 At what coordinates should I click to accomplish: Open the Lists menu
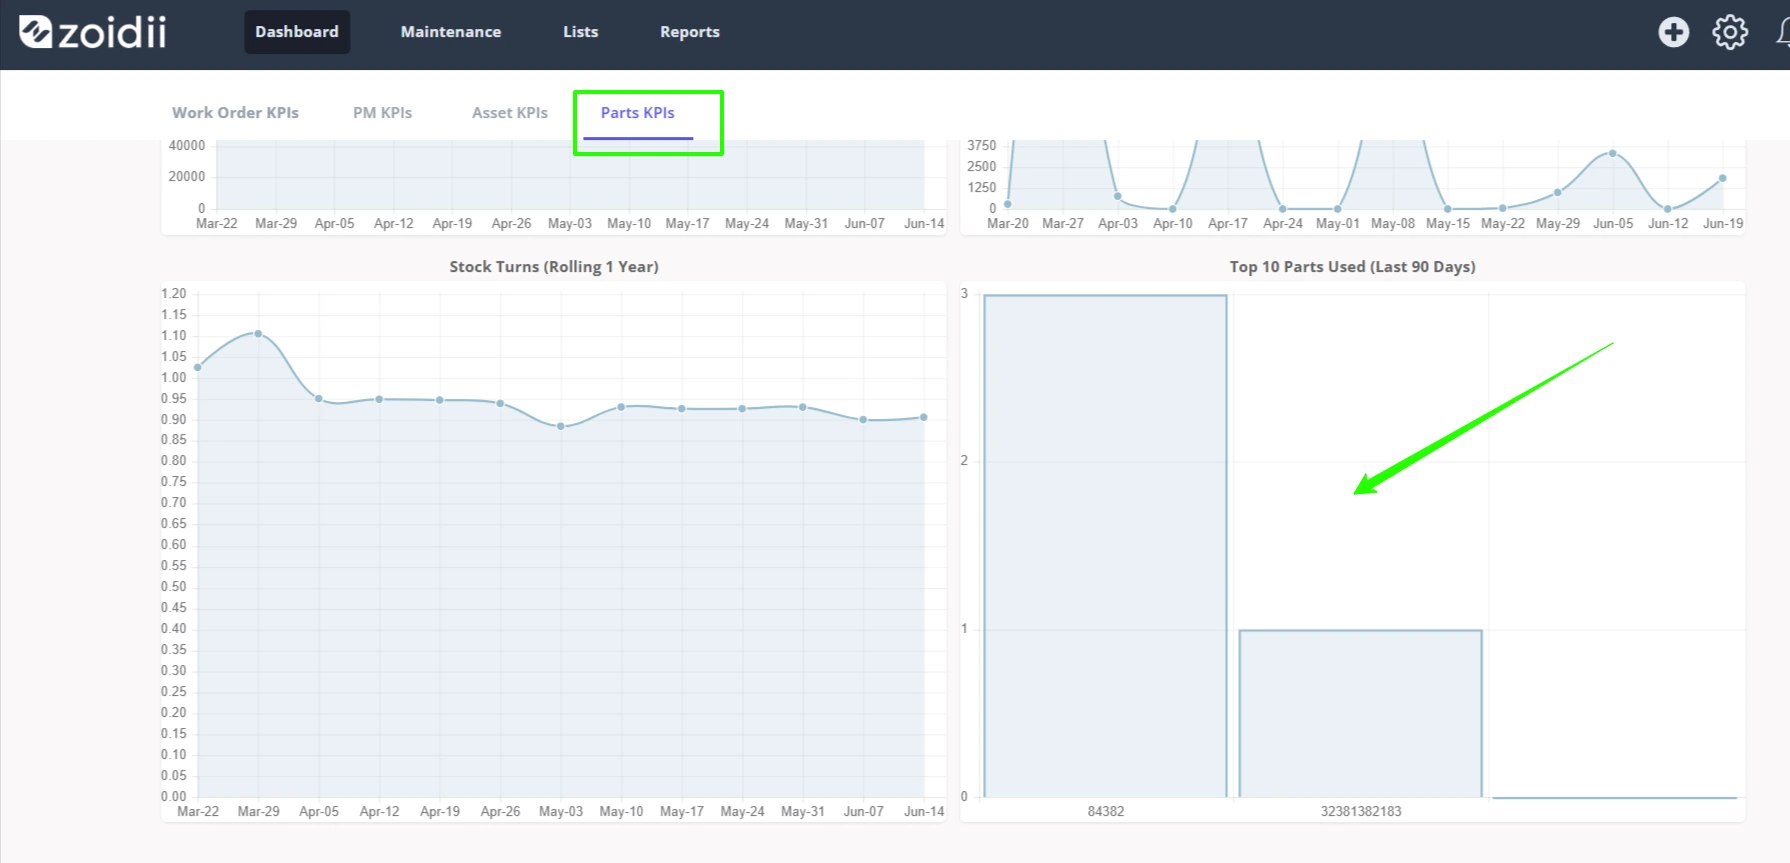coord(580,32)
